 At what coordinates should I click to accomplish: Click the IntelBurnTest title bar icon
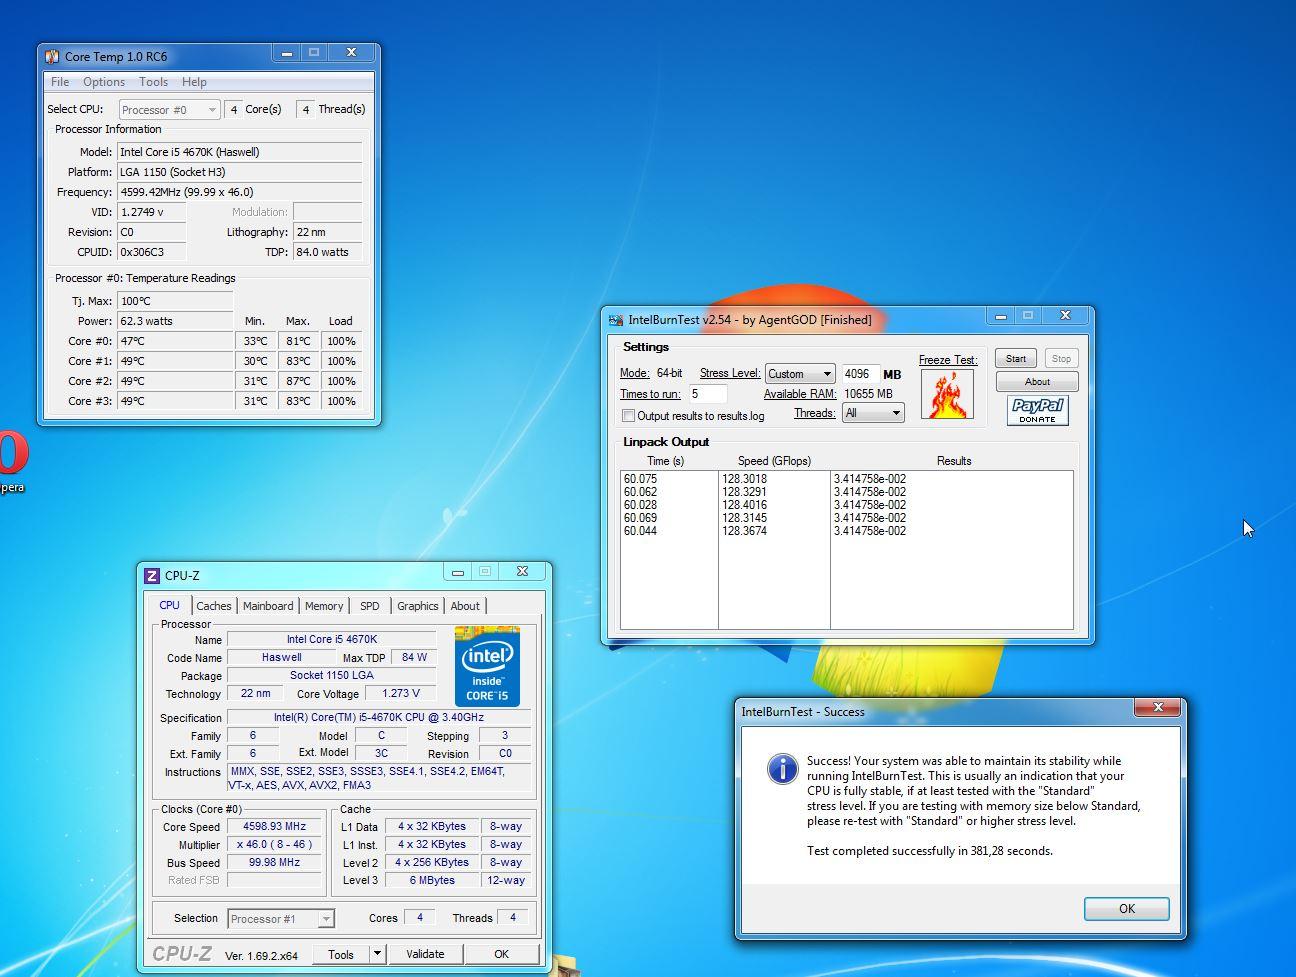[x=616, y=320]
